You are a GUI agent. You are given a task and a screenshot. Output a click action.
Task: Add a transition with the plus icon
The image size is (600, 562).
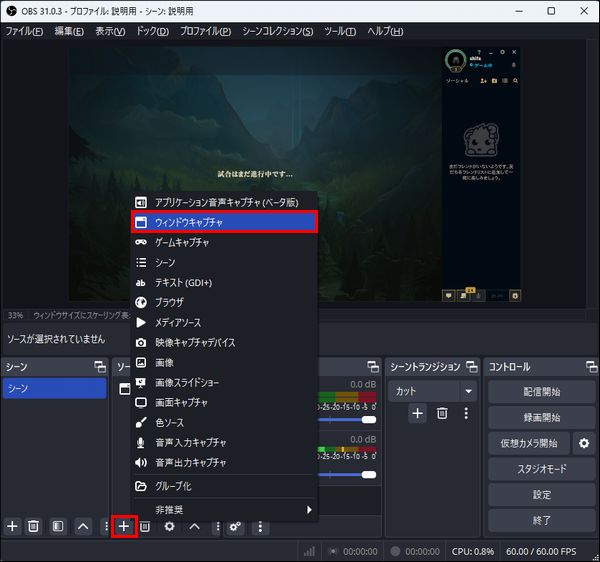click(x=417, y=413)
